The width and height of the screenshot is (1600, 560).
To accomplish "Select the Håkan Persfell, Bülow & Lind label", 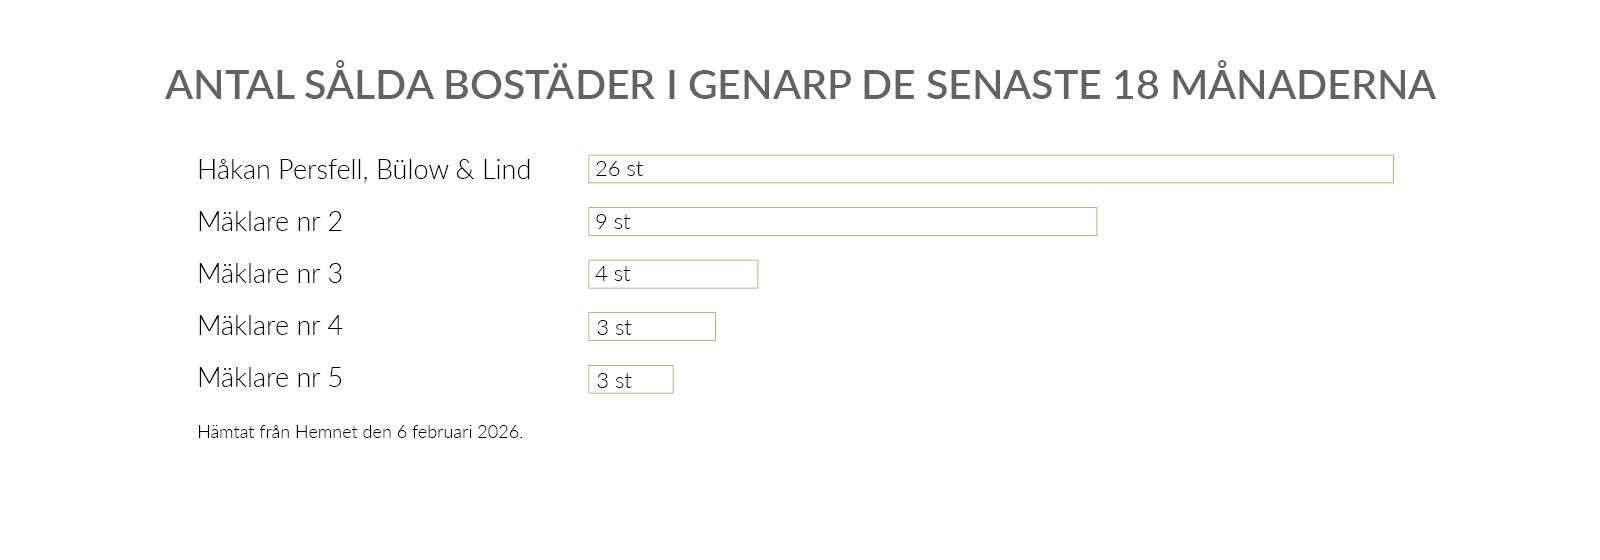I will coord(364,170).
